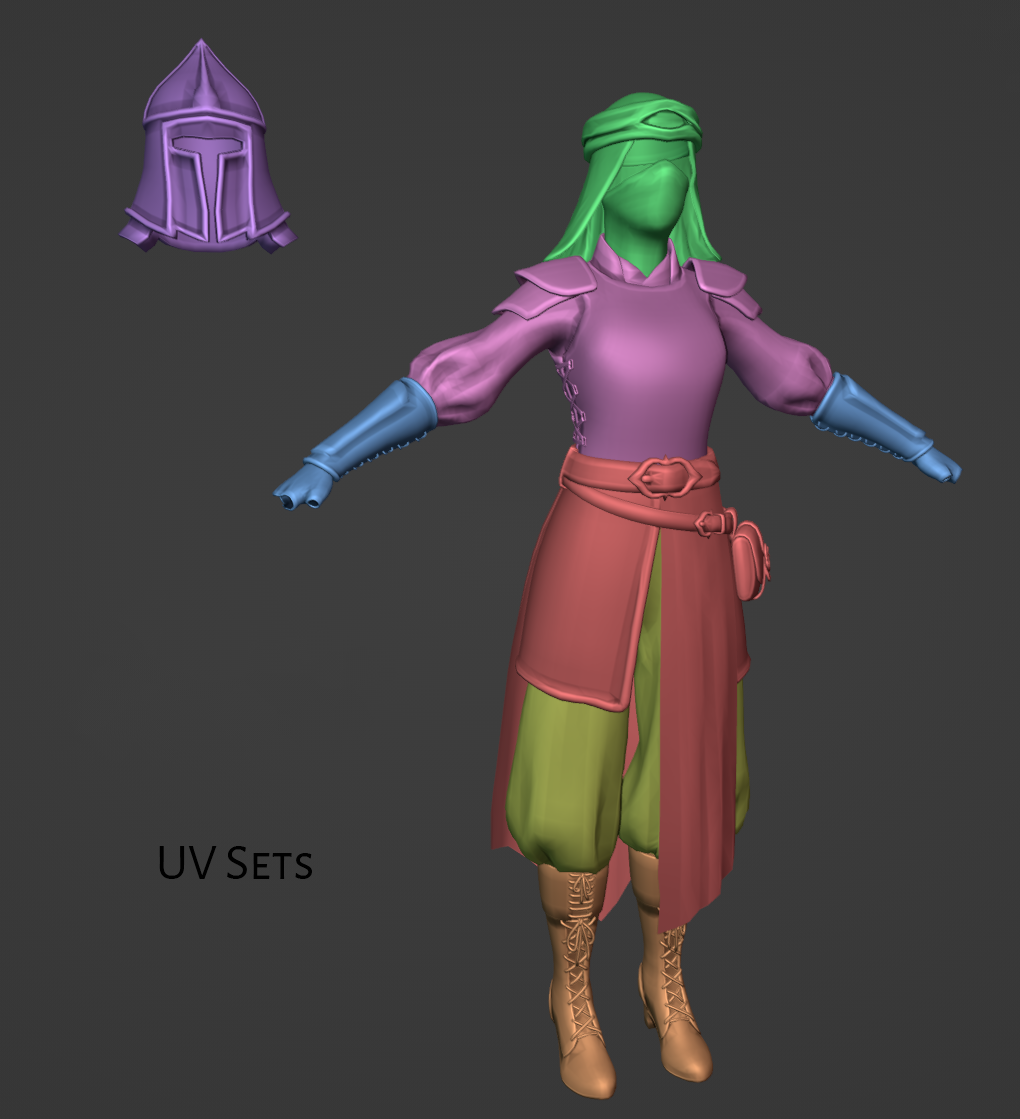The image size is (1020, 1119).
Task: Click the red pouch on belt
Action: click(750, 561)
